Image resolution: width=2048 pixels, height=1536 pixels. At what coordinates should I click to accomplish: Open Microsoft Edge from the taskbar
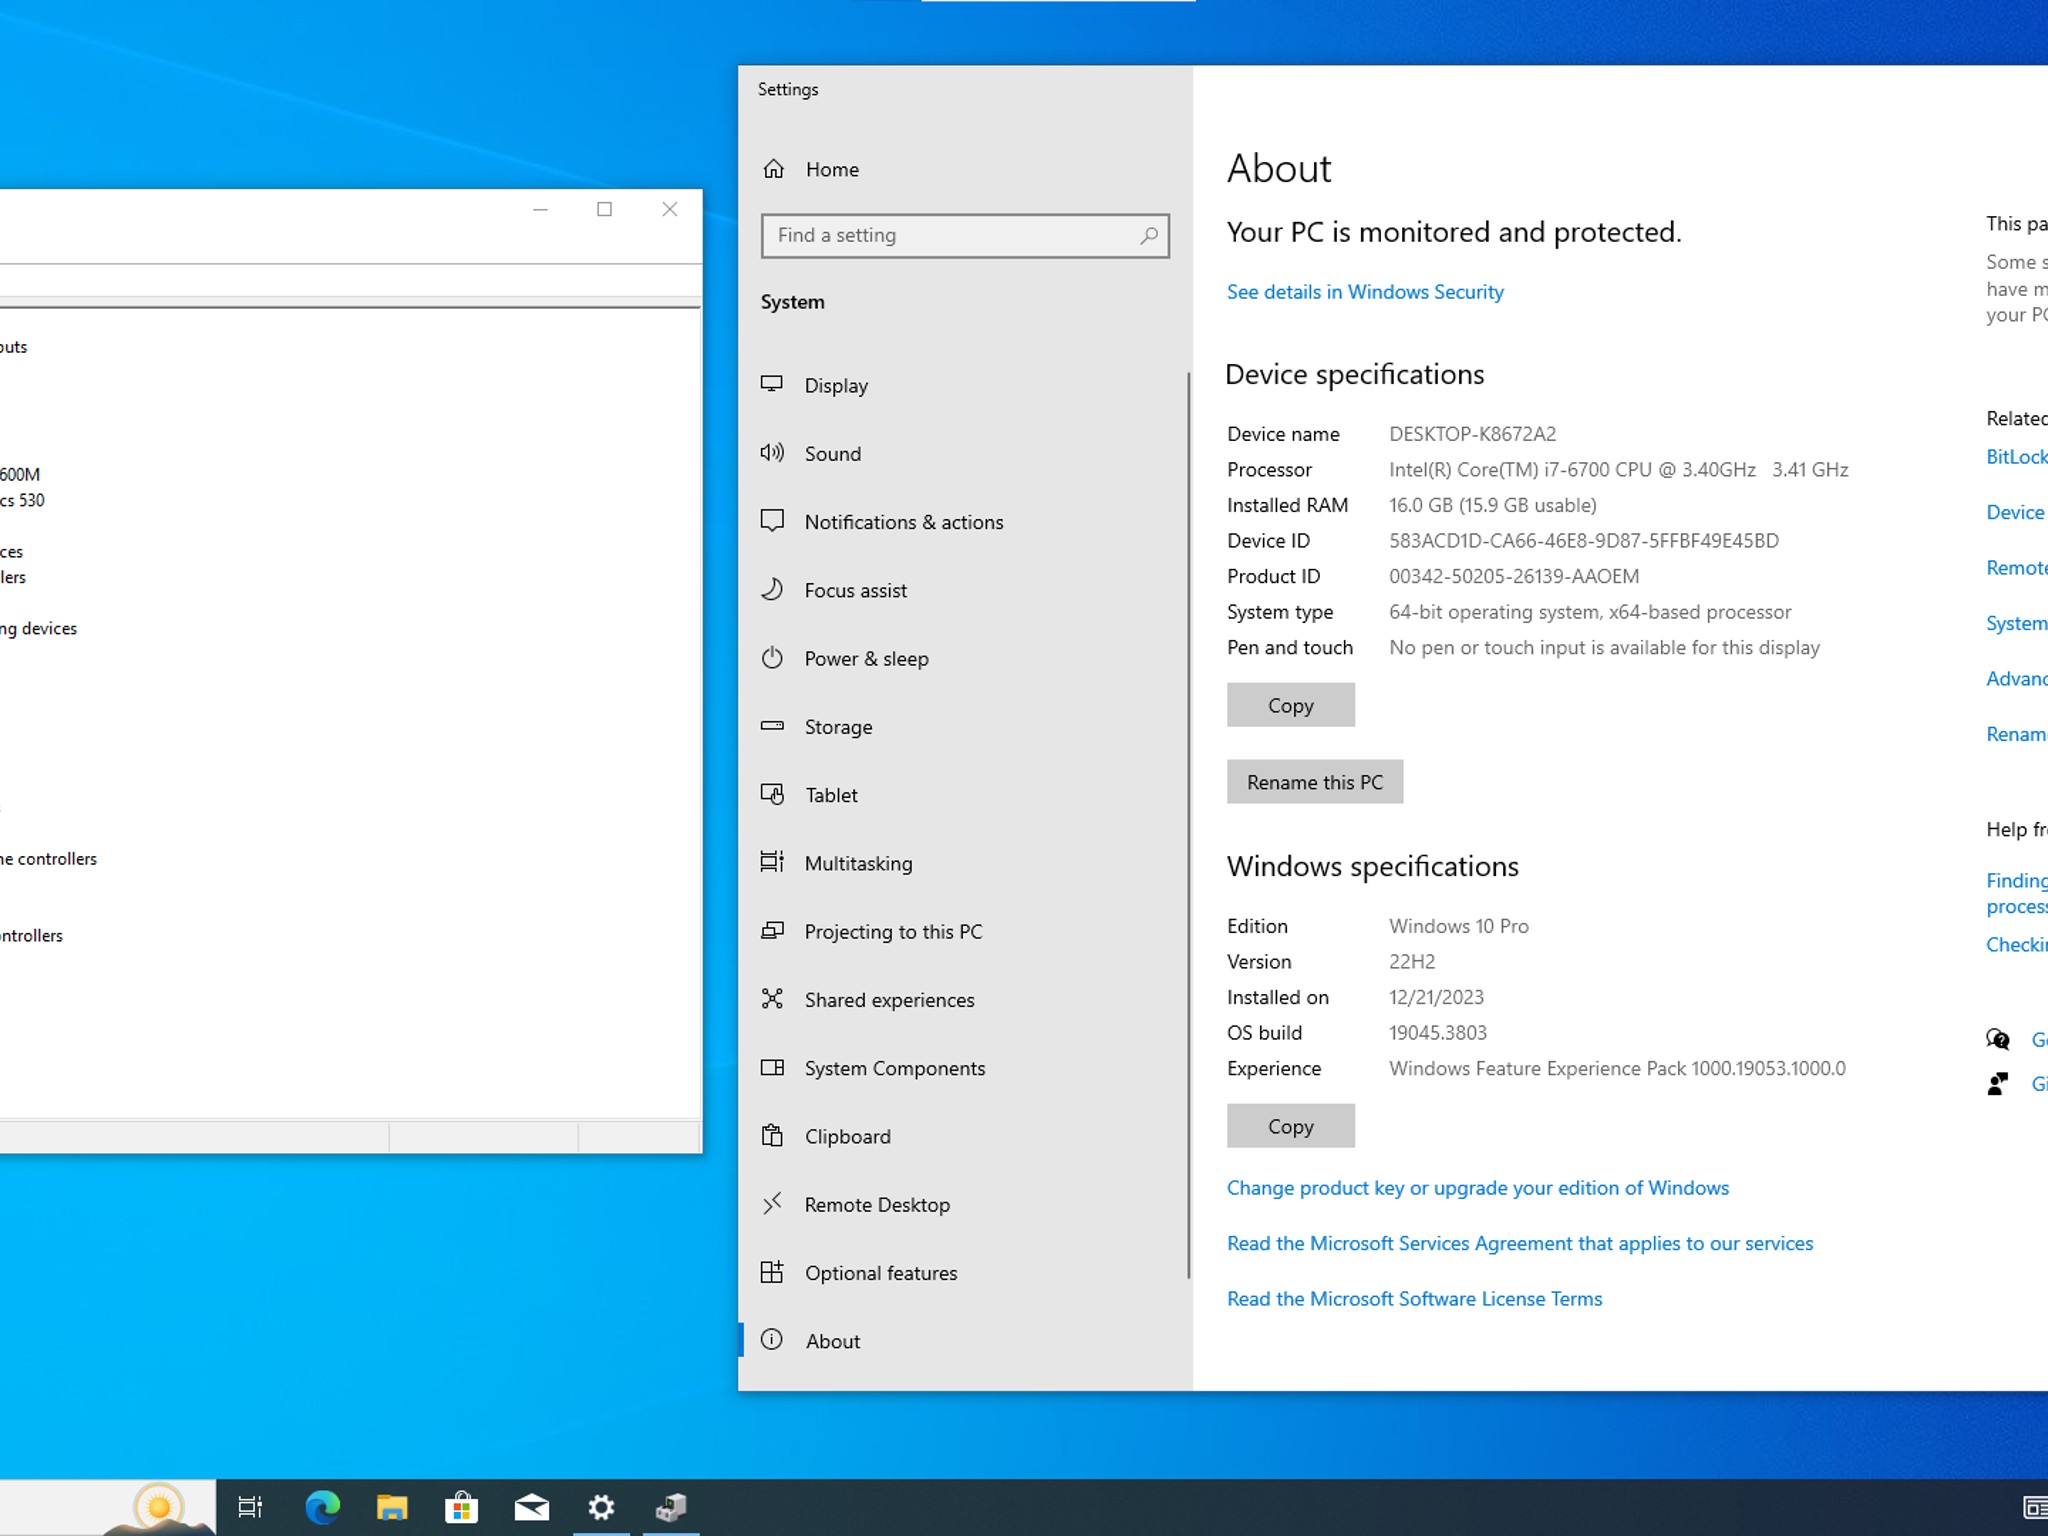coord(322,1507)
